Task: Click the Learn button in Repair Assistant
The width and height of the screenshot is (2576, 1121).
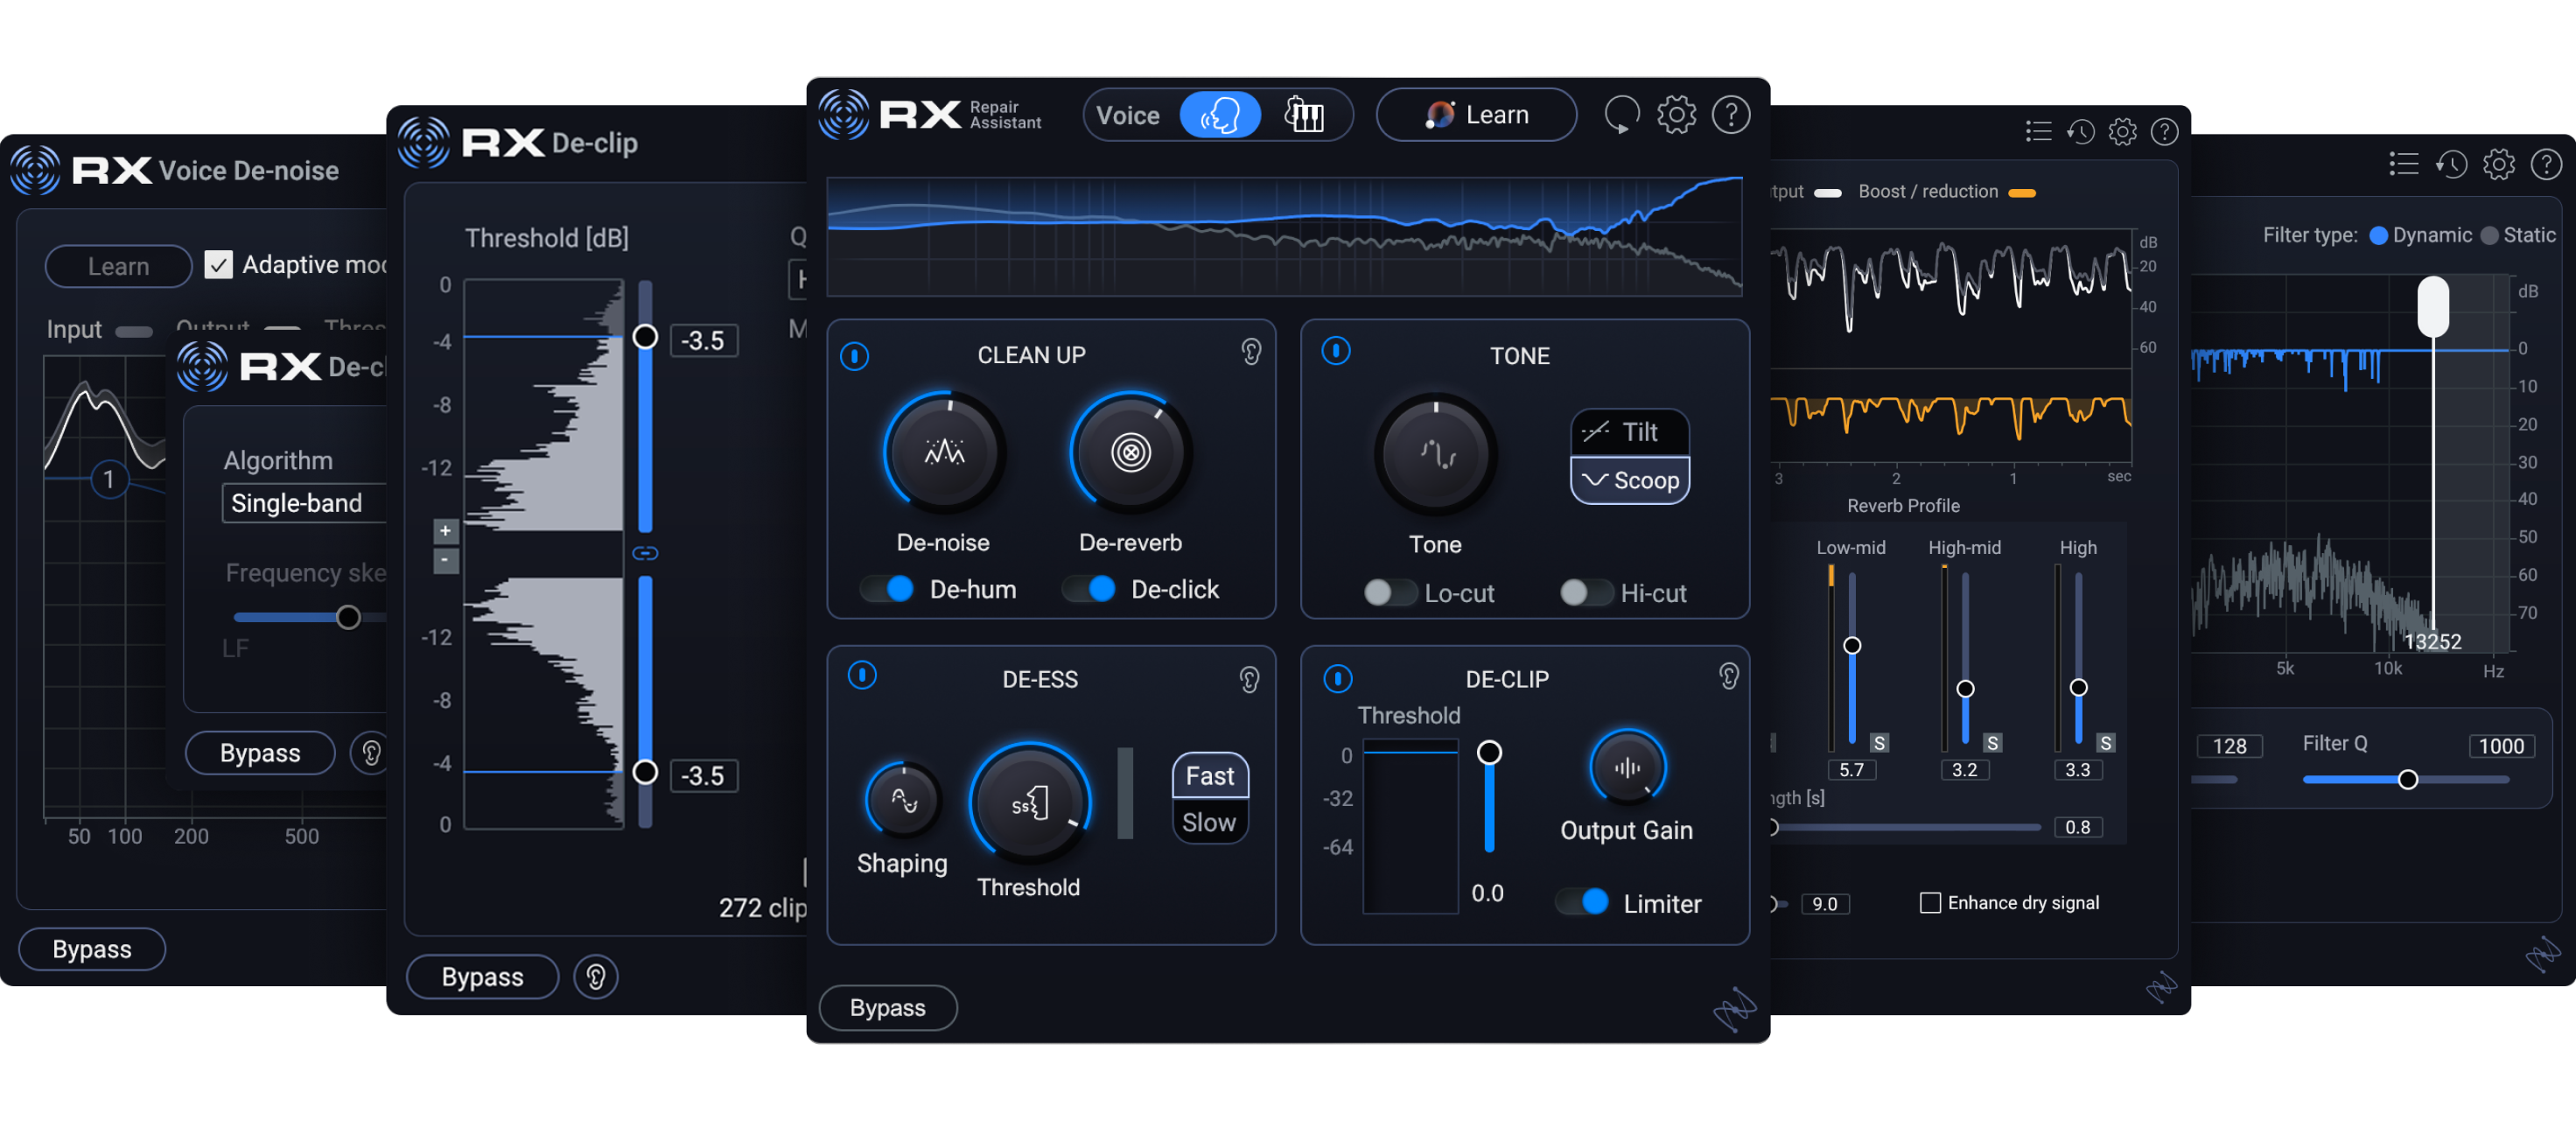Action: (1476, 115)
